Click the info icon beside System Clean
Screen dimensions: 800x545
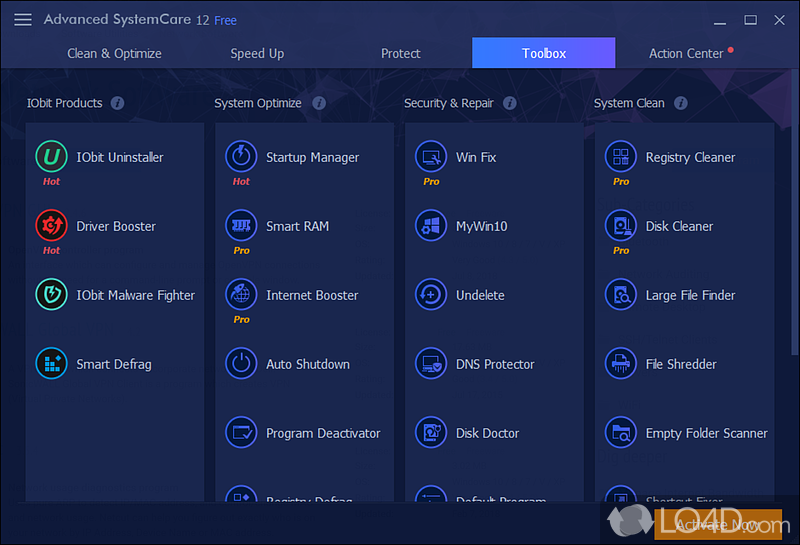[x=681, y=103]
